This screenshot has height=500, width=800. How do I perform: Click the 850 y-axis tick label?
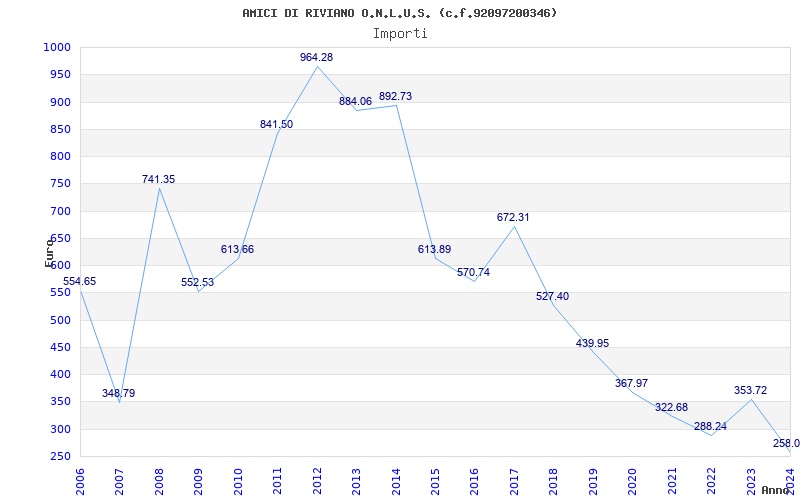pos(60,129)
